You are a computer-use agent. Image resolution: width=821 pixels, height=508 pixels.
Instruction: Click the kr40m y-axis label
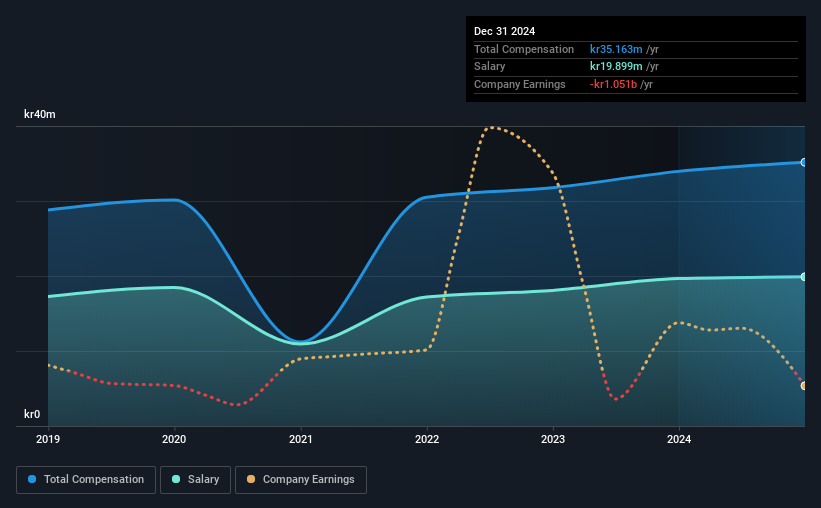tap(40, 114)
